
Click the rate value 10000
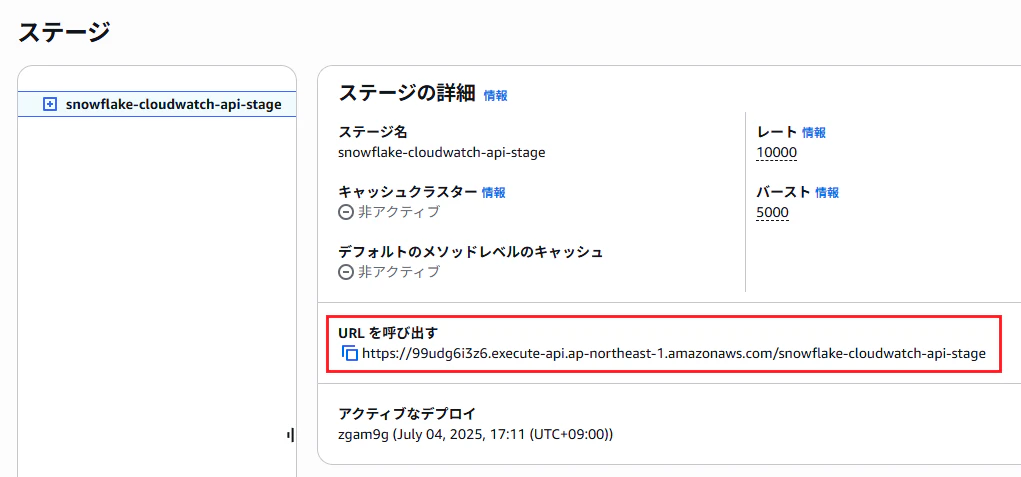[x=777, y=153]
